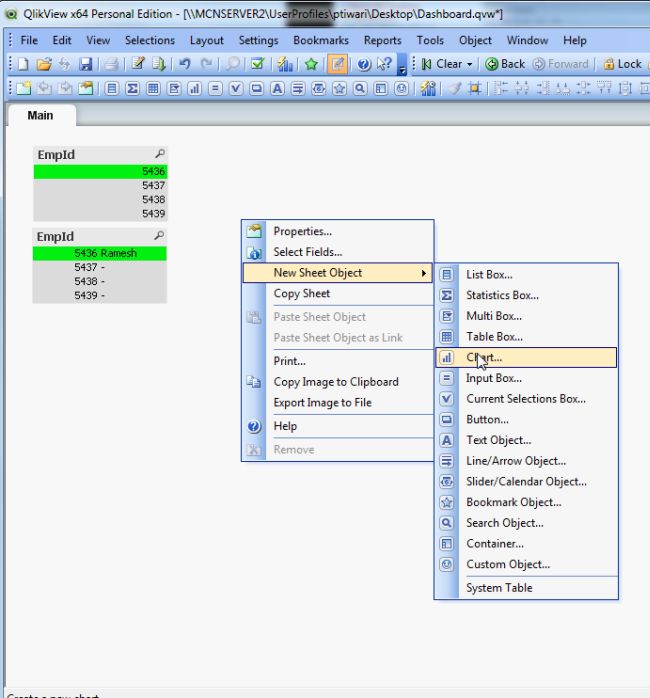
Task: Click the Quick Chart wizard icon
Action: (x=284, y=64)
